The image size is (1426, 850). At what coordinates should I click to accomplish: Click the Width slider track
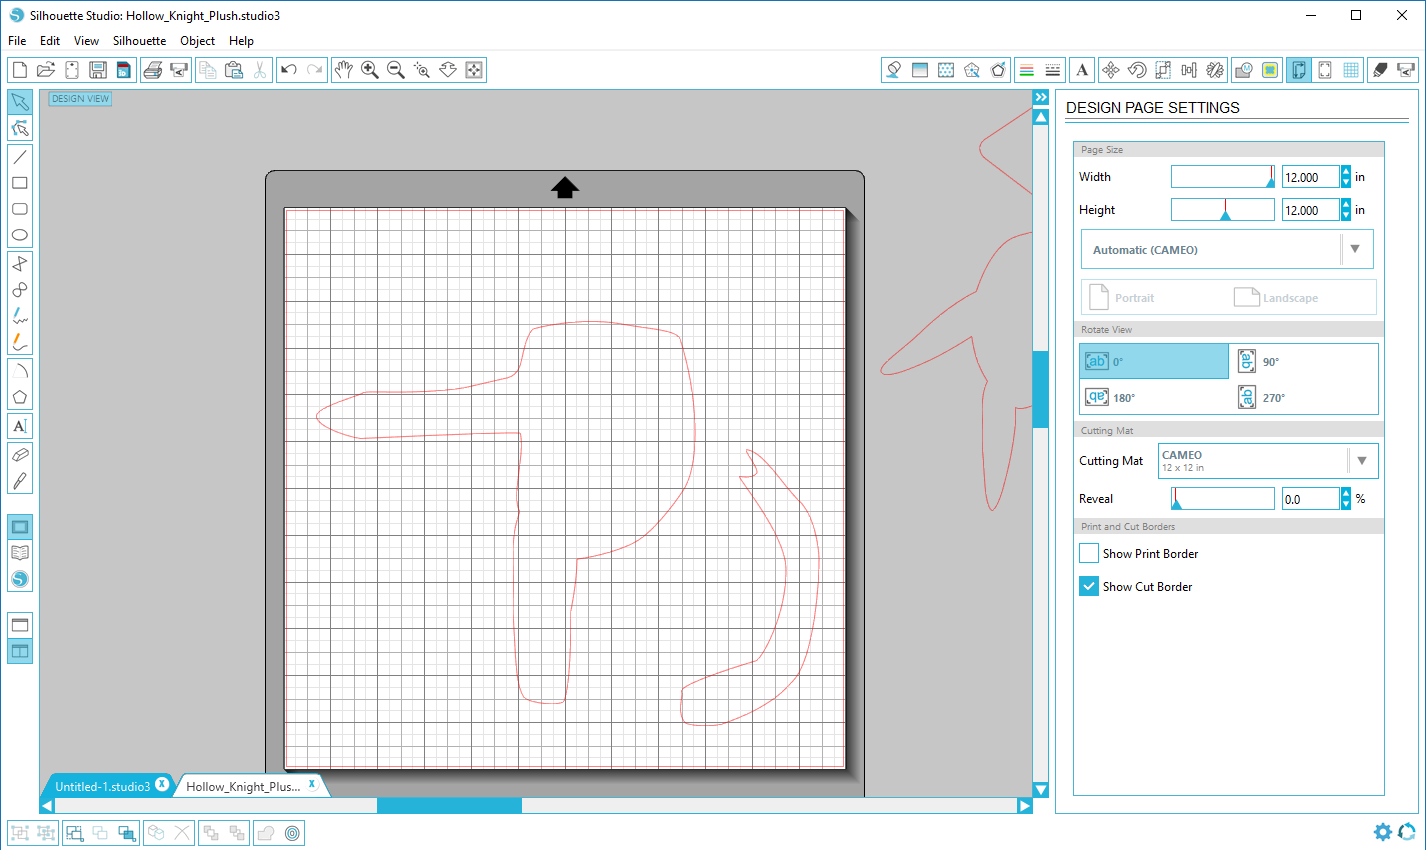[x=1223, y=177]
